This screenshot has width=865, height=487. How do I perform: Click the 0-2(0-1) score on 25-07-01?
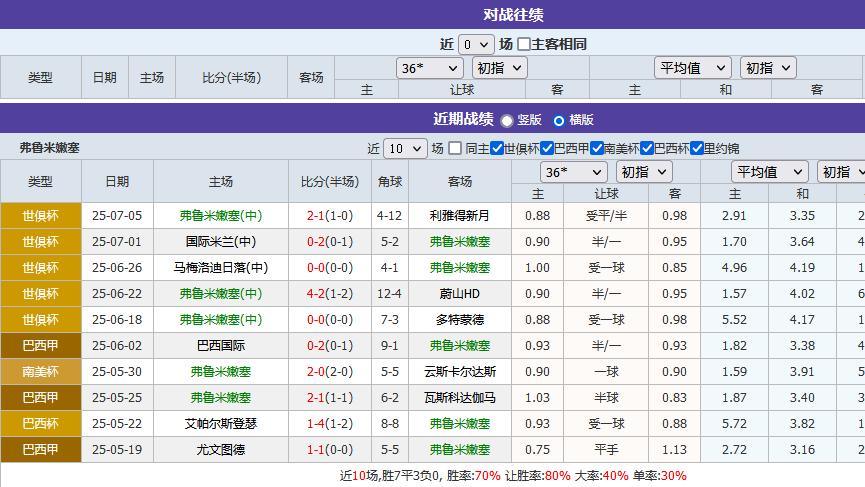pyautogui.click(x=330, y=242)
